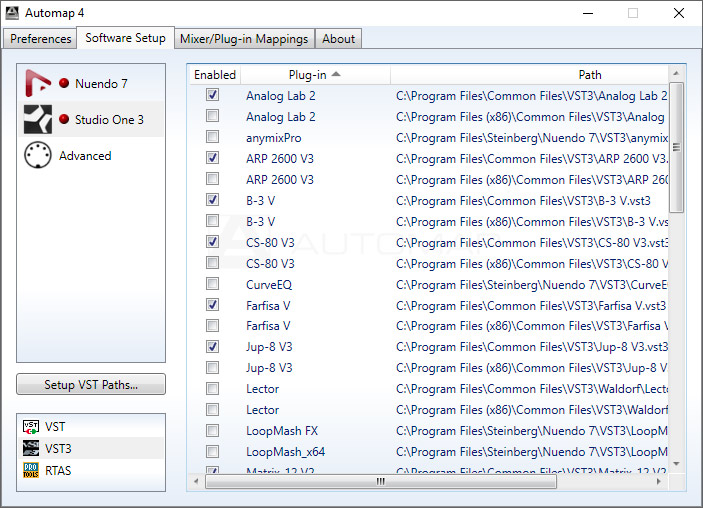
Task: Click the Advanced MIDI connector icon
Action: (x=38, y=156)
